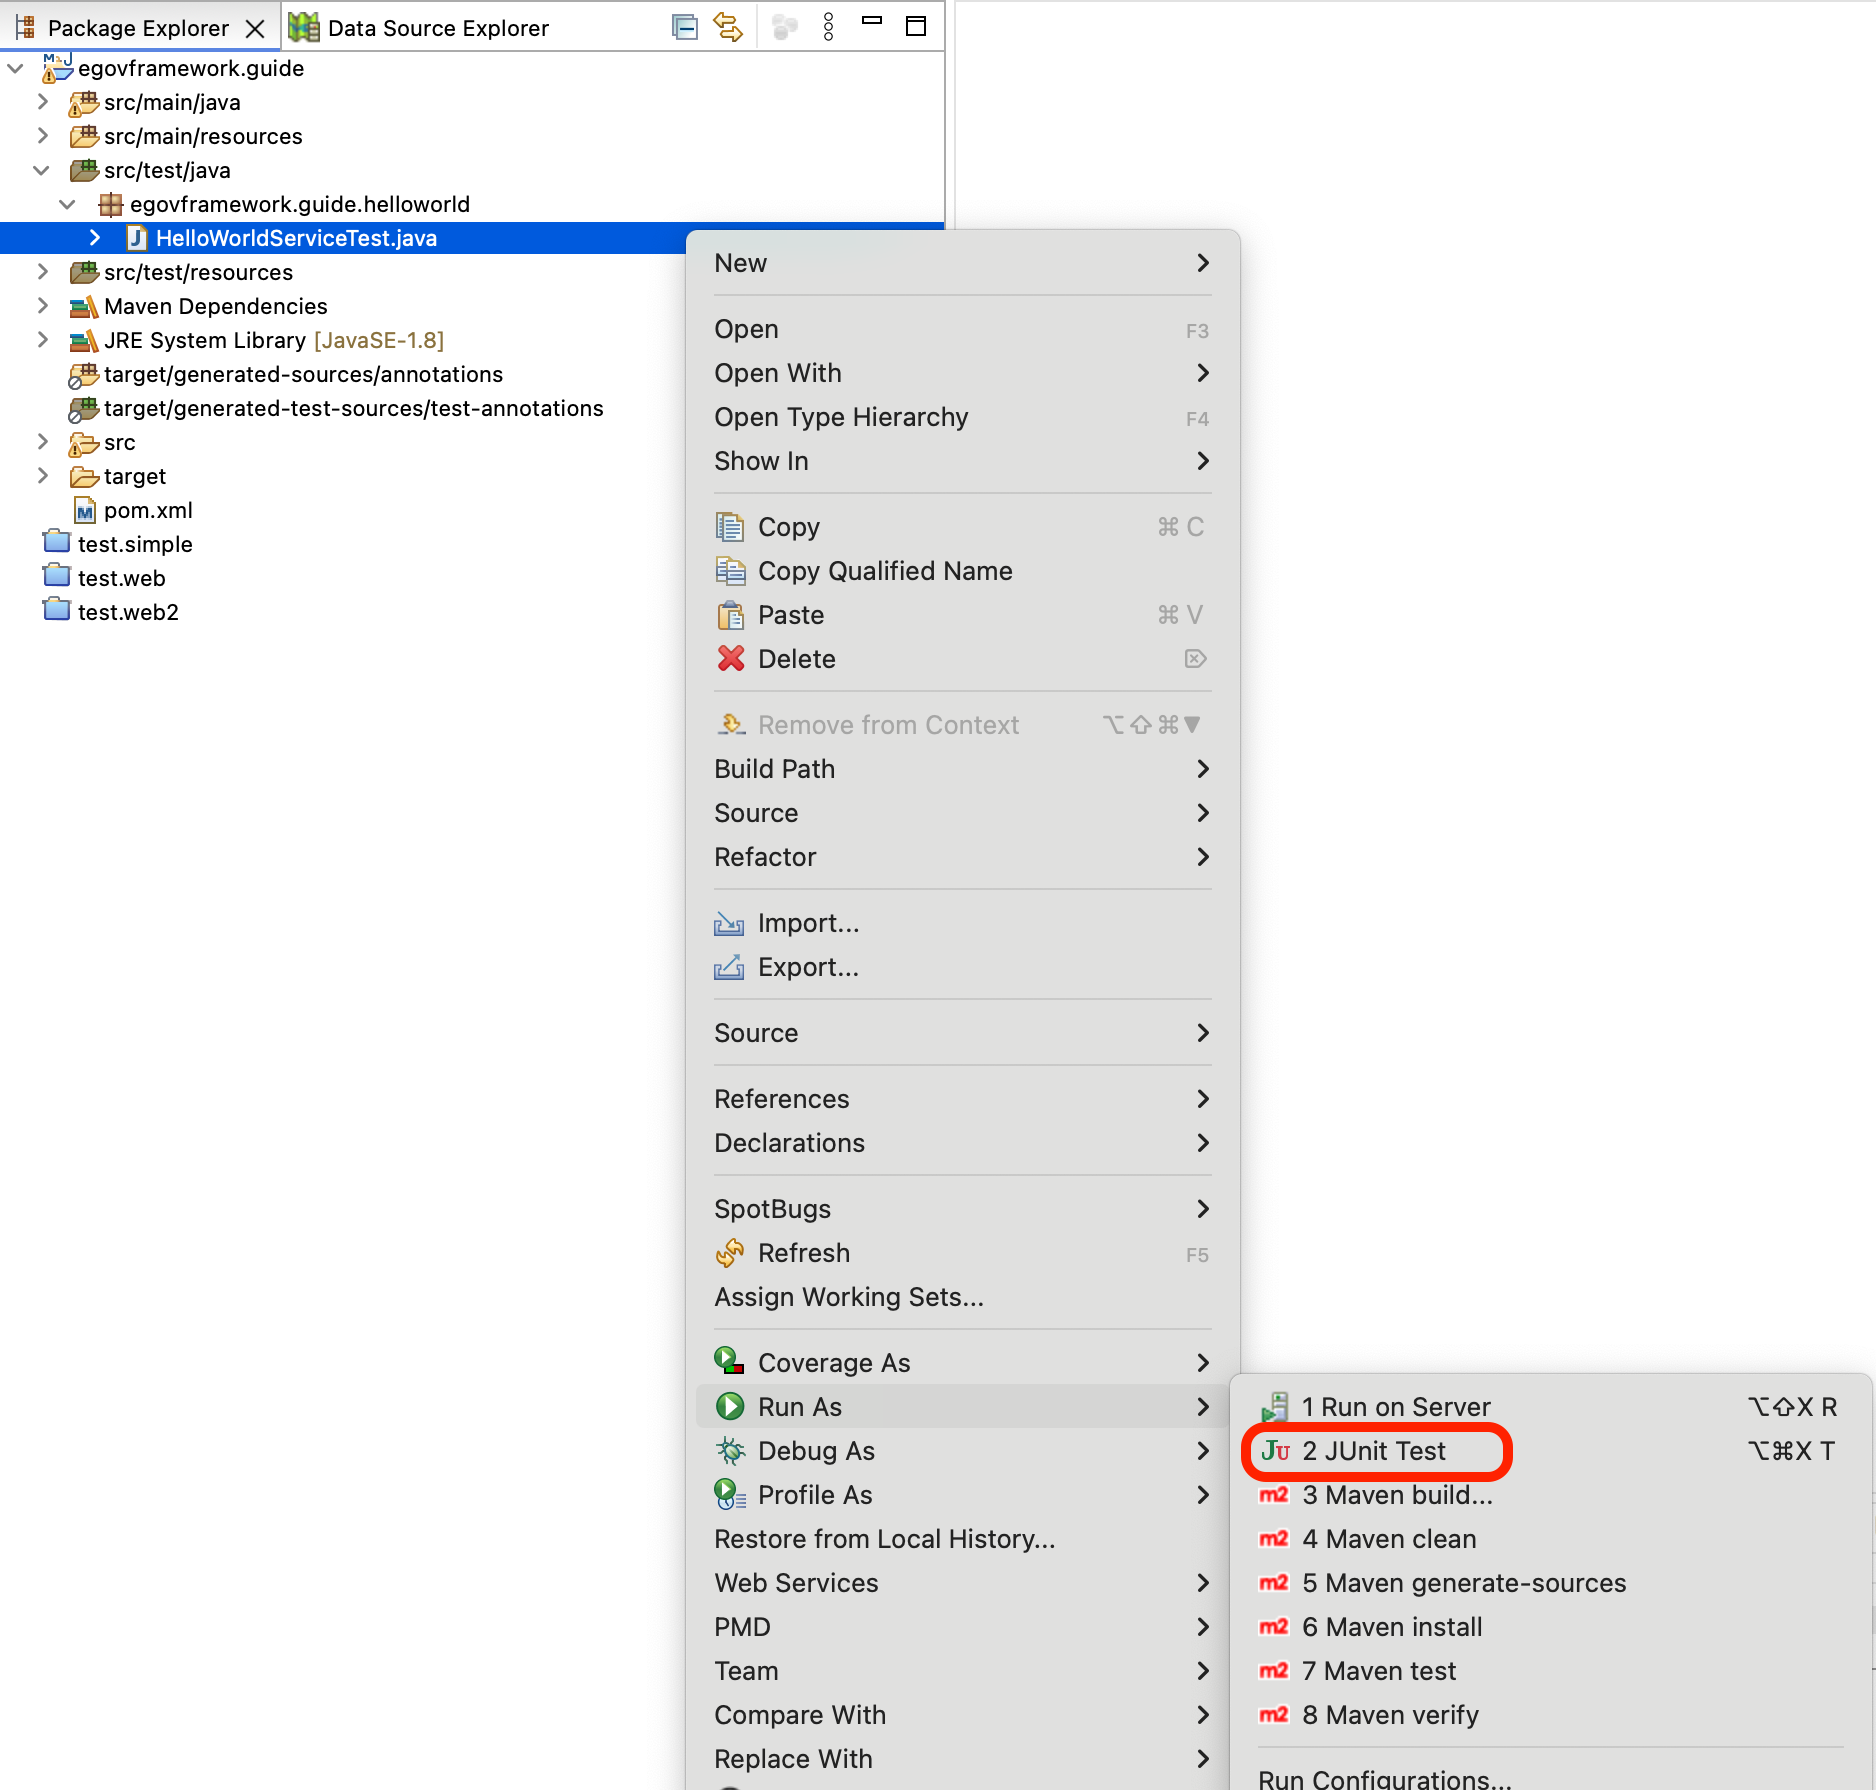Viewport: 1876px width, 1790px height.
Task: Open Run Configurations... dialog
Action: click(x=1384, y=1778)
